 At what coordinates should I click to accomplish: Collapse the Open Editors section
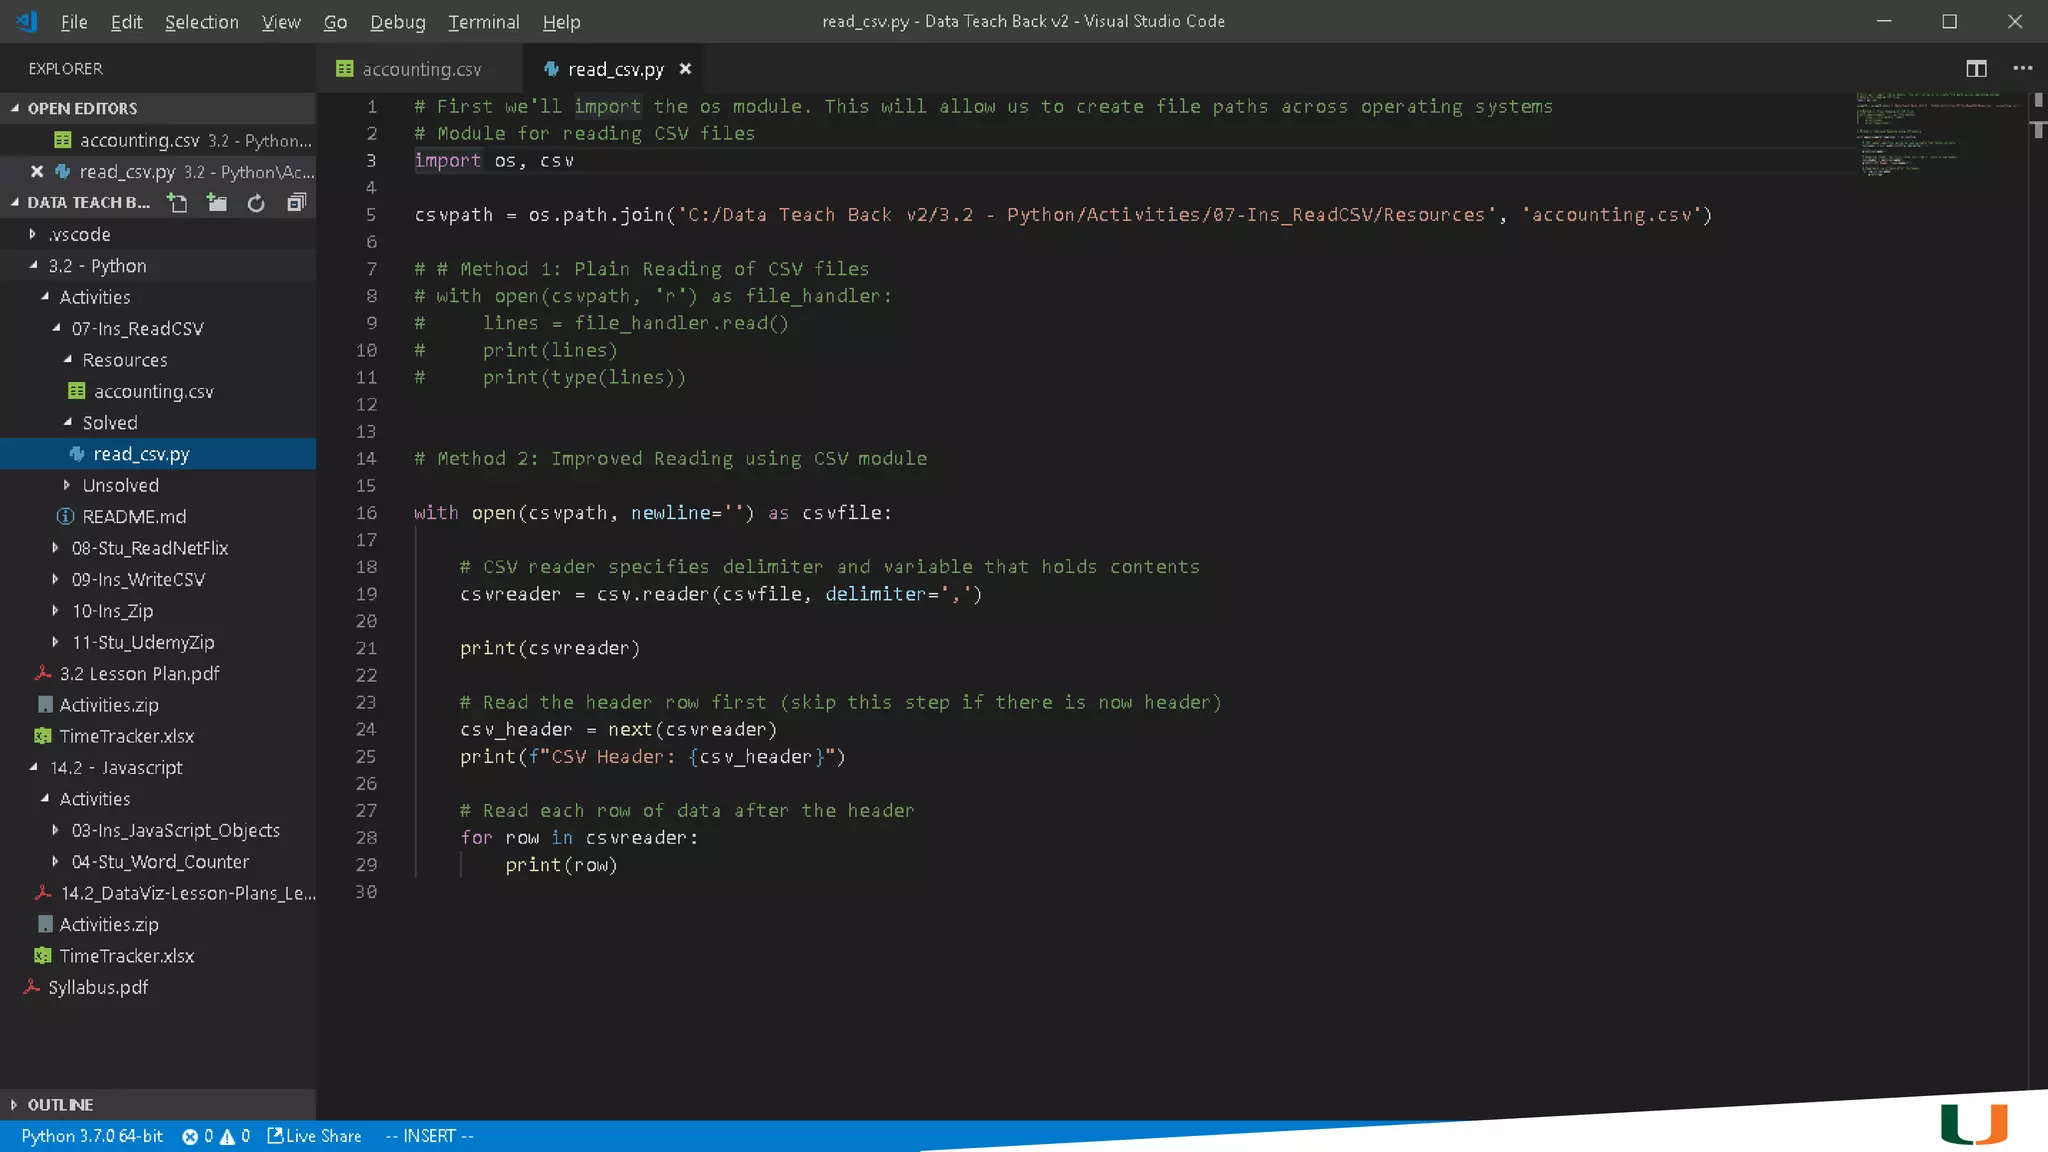(x=82, y=108)
